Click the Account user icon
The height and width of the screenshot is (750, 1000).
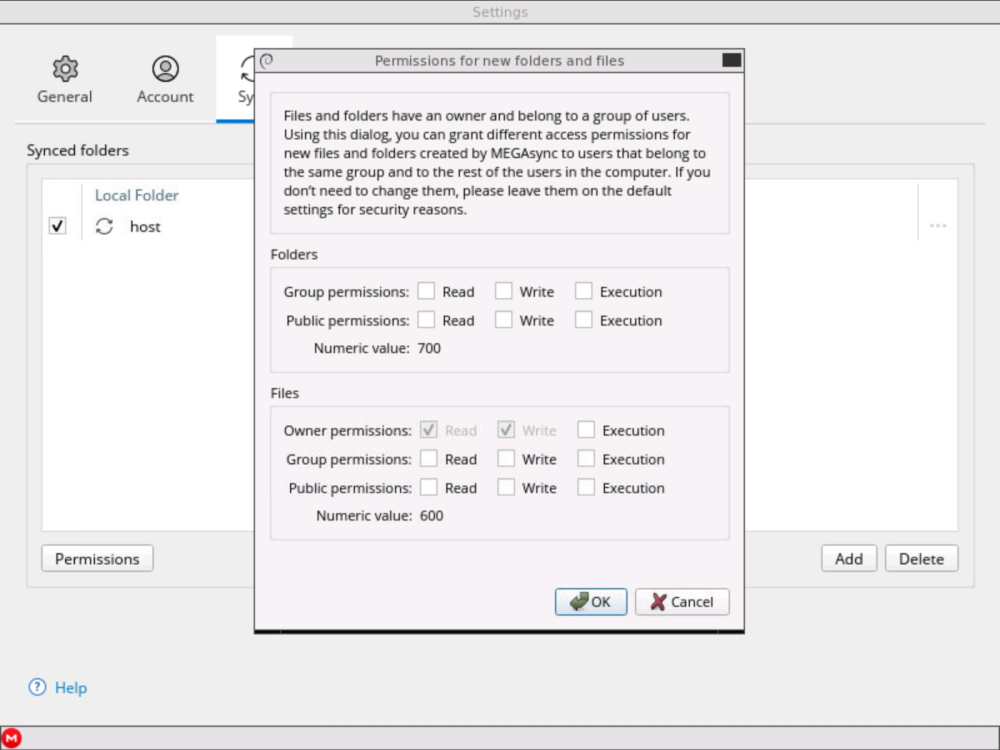pos(165,68)
